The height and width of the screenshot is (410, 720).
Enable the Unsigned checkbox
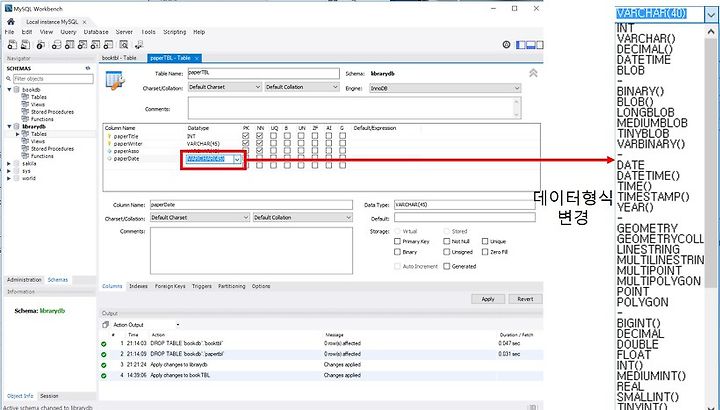click(x=446, y=252)
